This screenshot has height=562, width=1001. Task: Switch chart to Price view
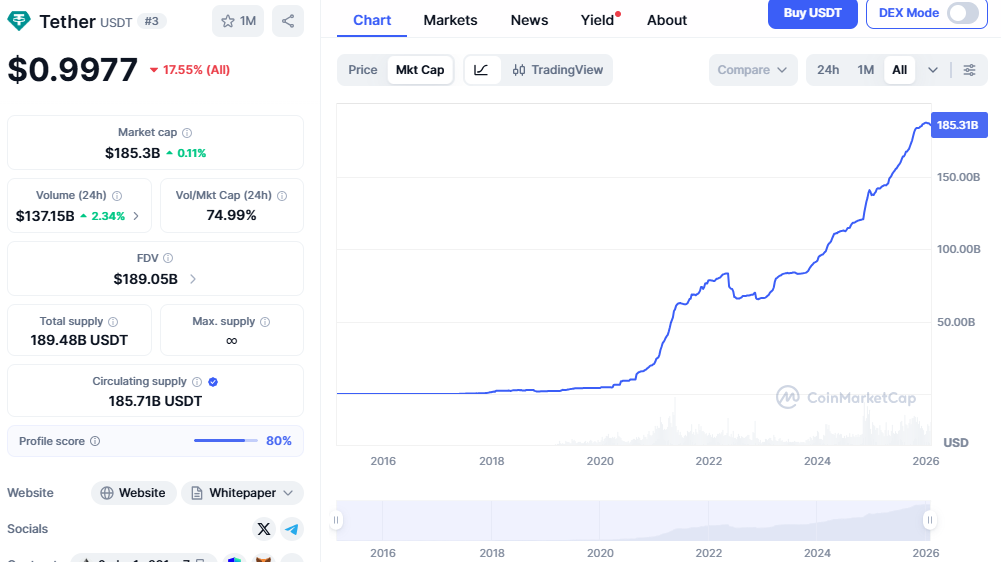click(363, 70)
